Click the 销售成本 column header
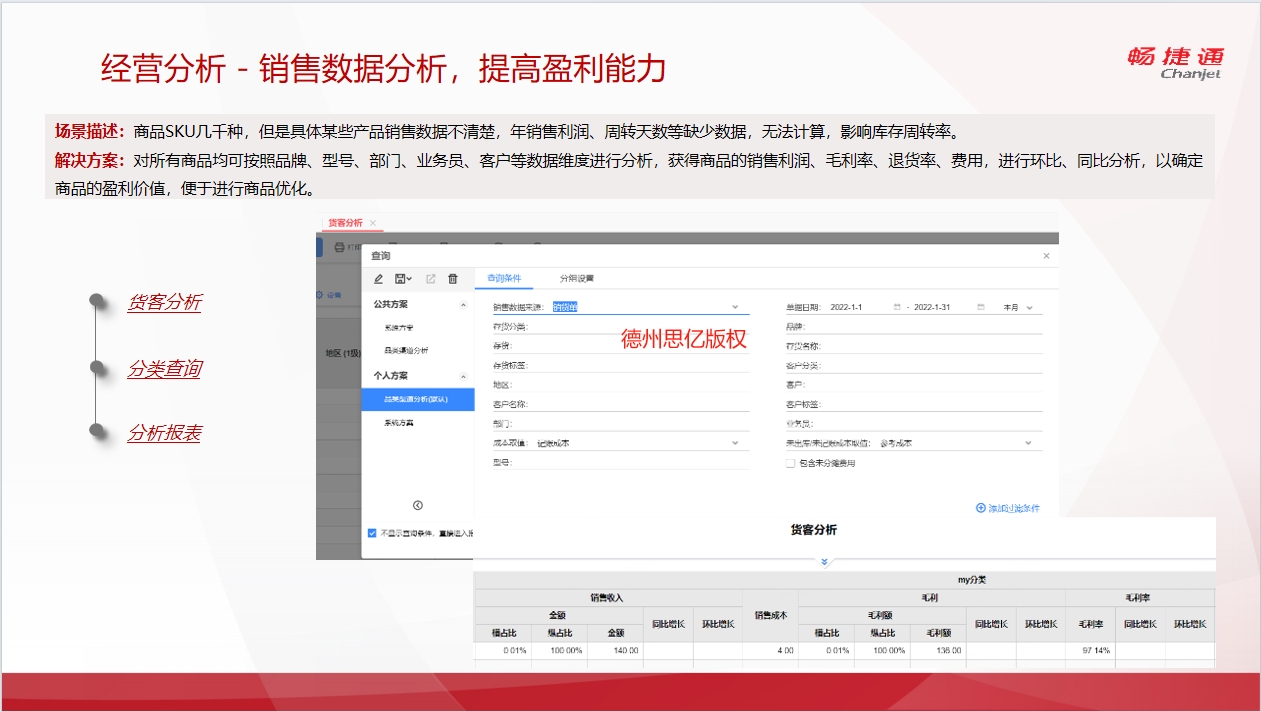This screenshot has width=1261, height=712. tap(770, 615)
